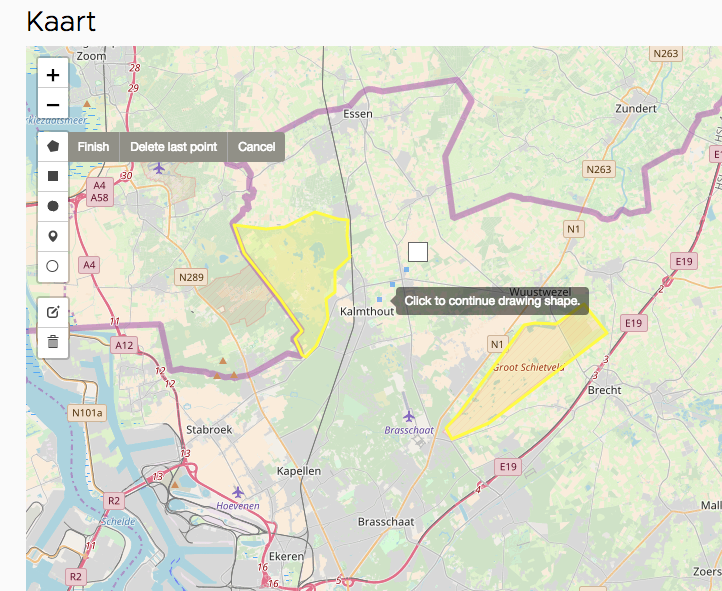Select the draw polygon tool

53,146
